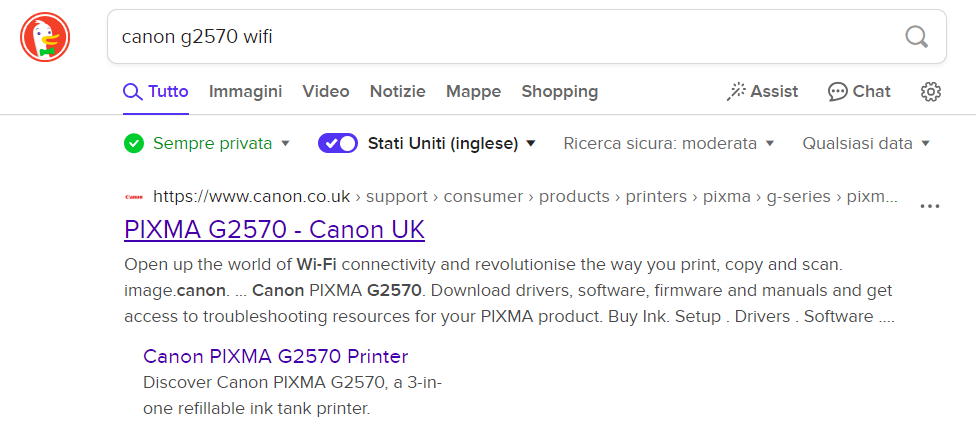Open the PIXMA G2570 - Canon UK result

[x=274, y=230]
